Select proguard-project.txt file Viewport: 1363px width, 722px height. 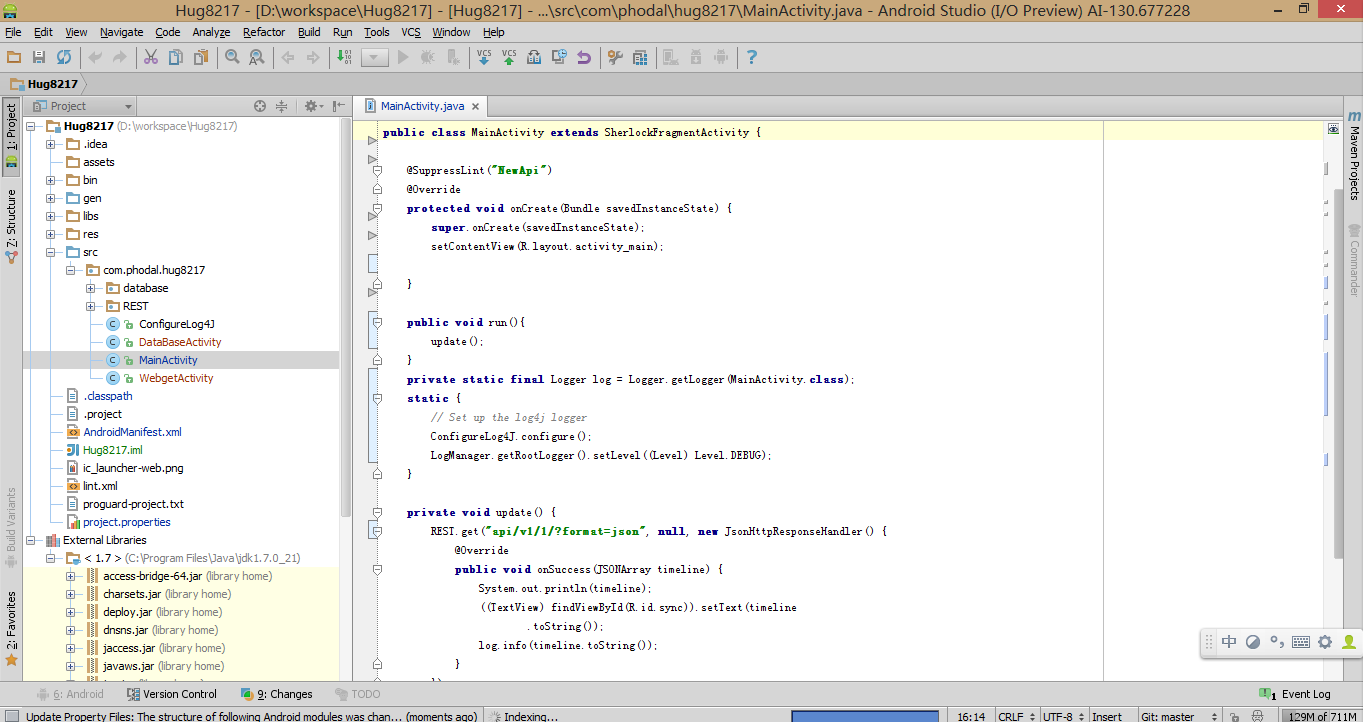click(x=133, y=504)
